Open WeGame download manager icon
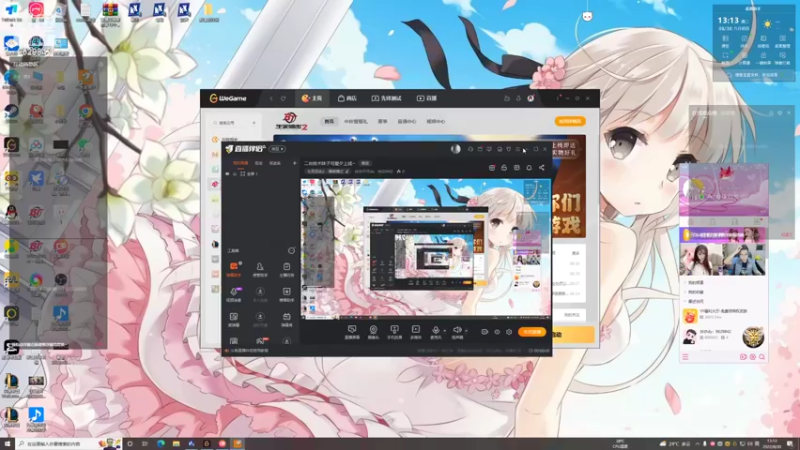Screen dimensions: 800x450 tap(518, 98)
